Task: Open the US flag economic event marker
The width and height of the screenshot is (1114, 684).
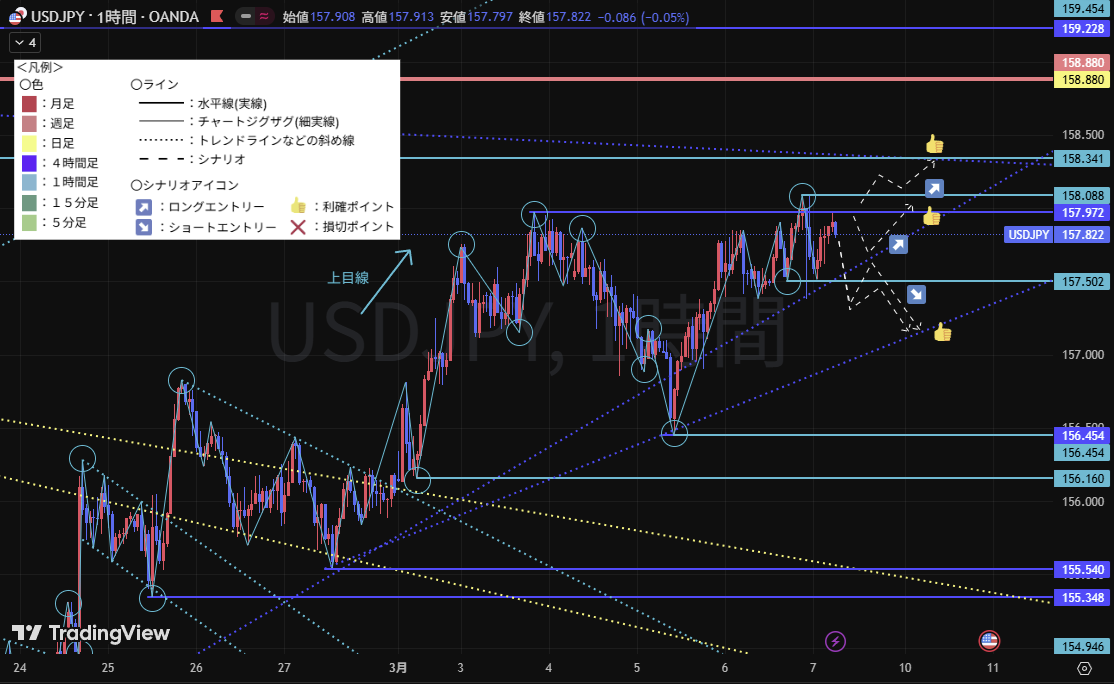Action: 989,641
